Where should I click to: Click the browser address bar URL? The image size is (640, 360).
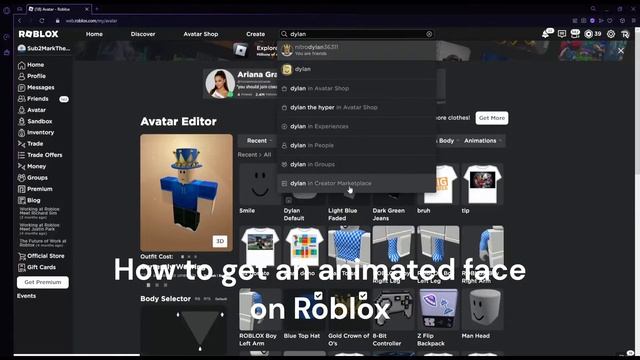(x=91, y=20)
